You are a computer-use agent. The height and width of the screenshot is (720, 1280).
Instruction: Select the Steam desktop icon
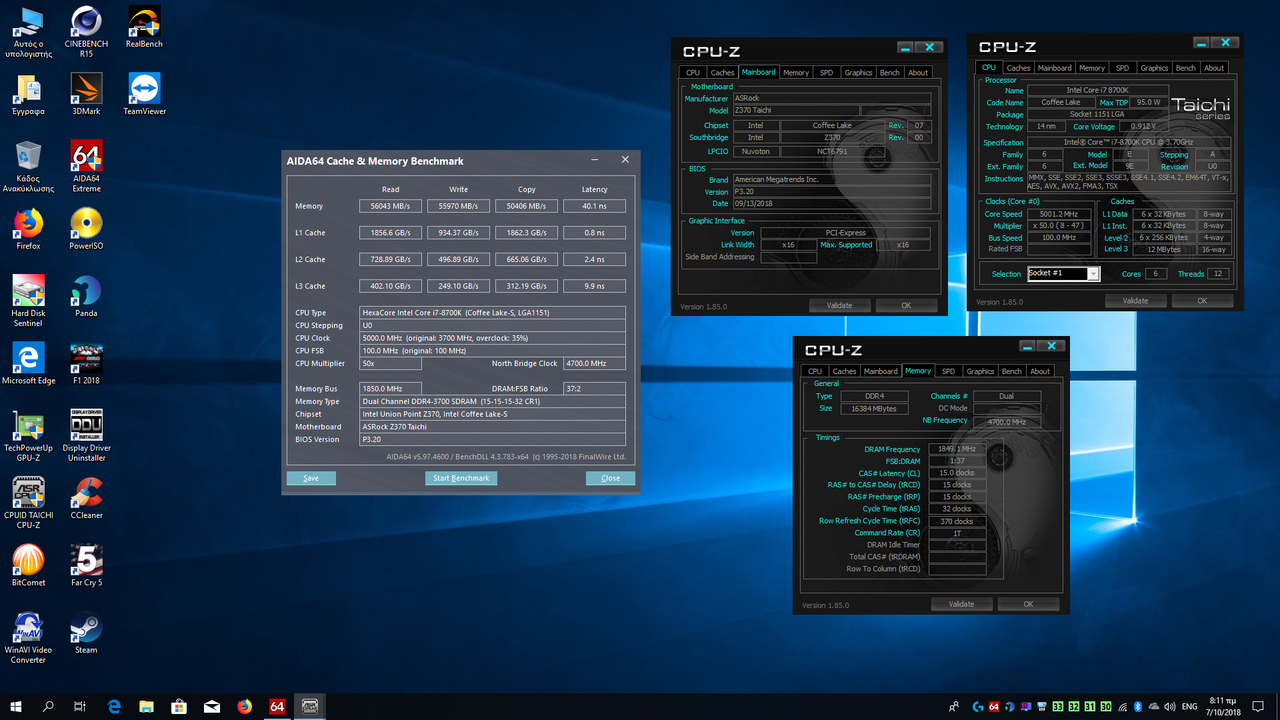86,633
